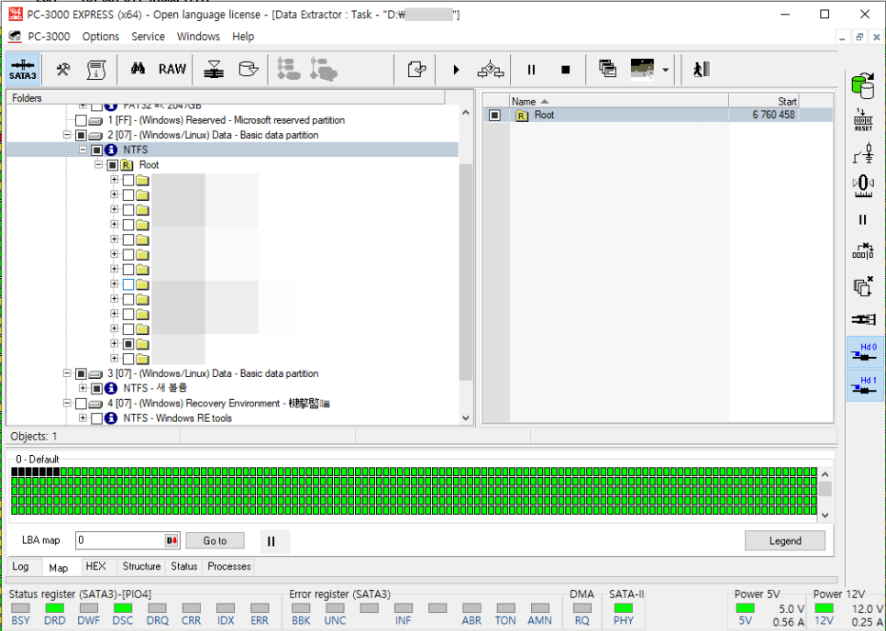The image size is (886, 631).
Task: Click the flowchart icon next to play
Action: click(490, 69)
